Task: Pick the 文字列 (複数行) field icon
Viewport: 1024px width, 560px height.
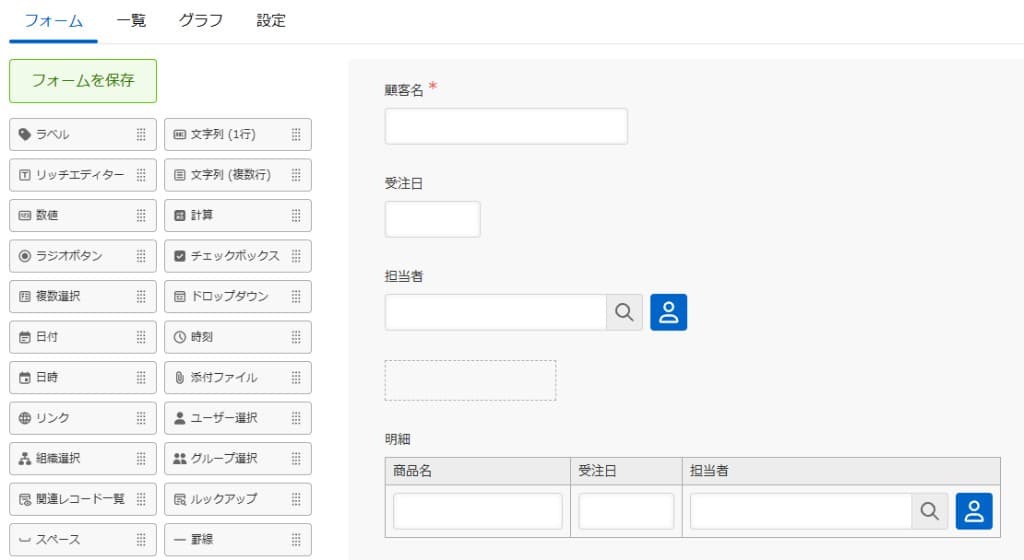Action: coord(180,175)
